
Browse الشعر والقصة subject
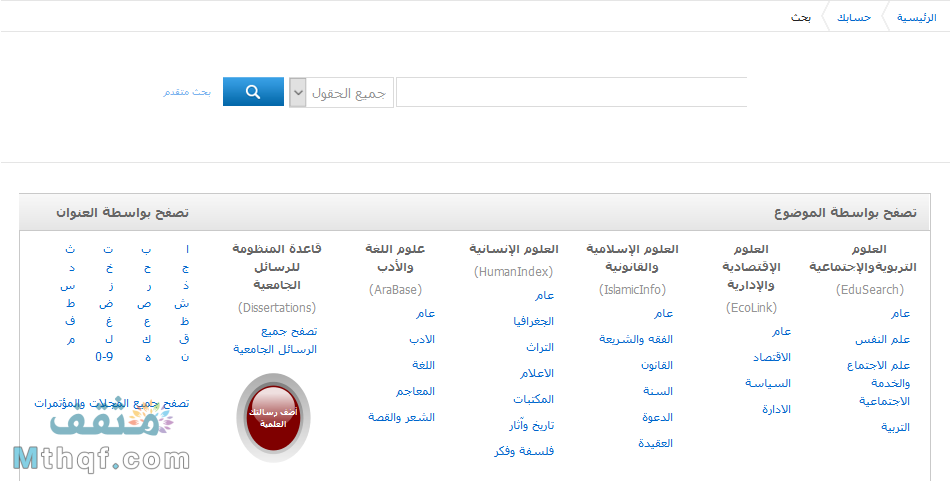(402, 417)
